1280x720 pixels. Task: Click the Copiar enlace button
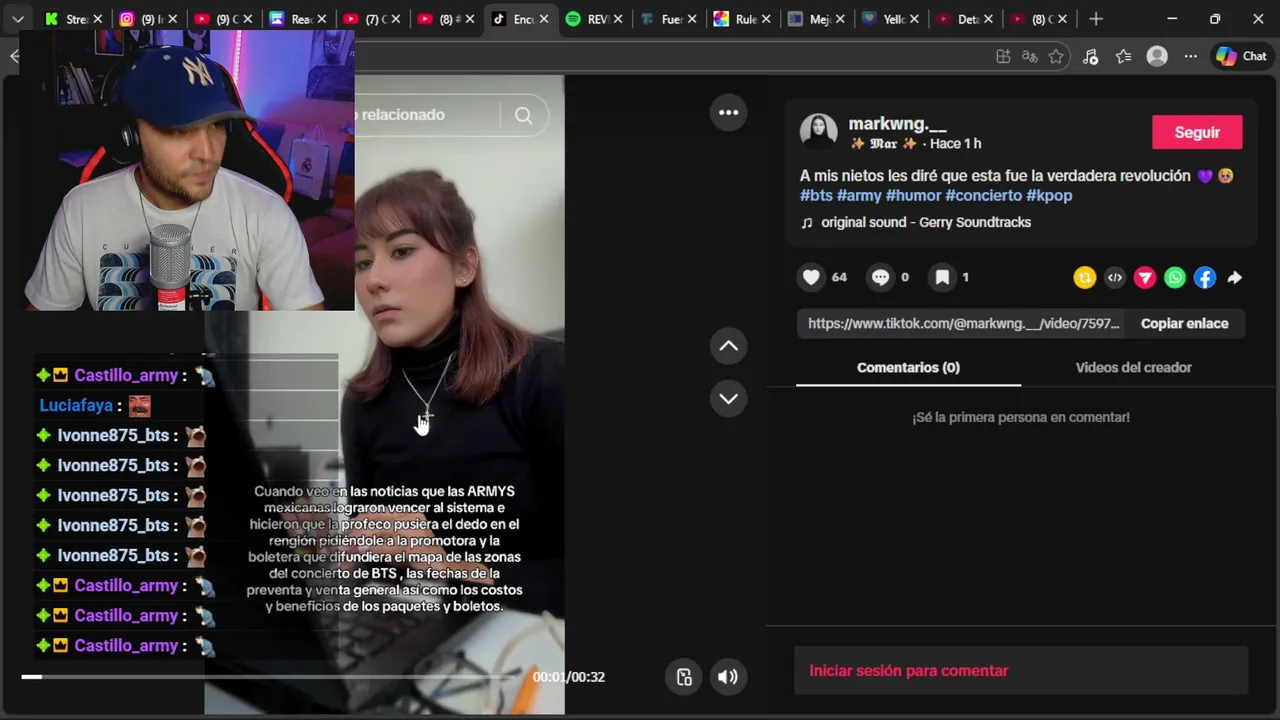click(1185, 323)
